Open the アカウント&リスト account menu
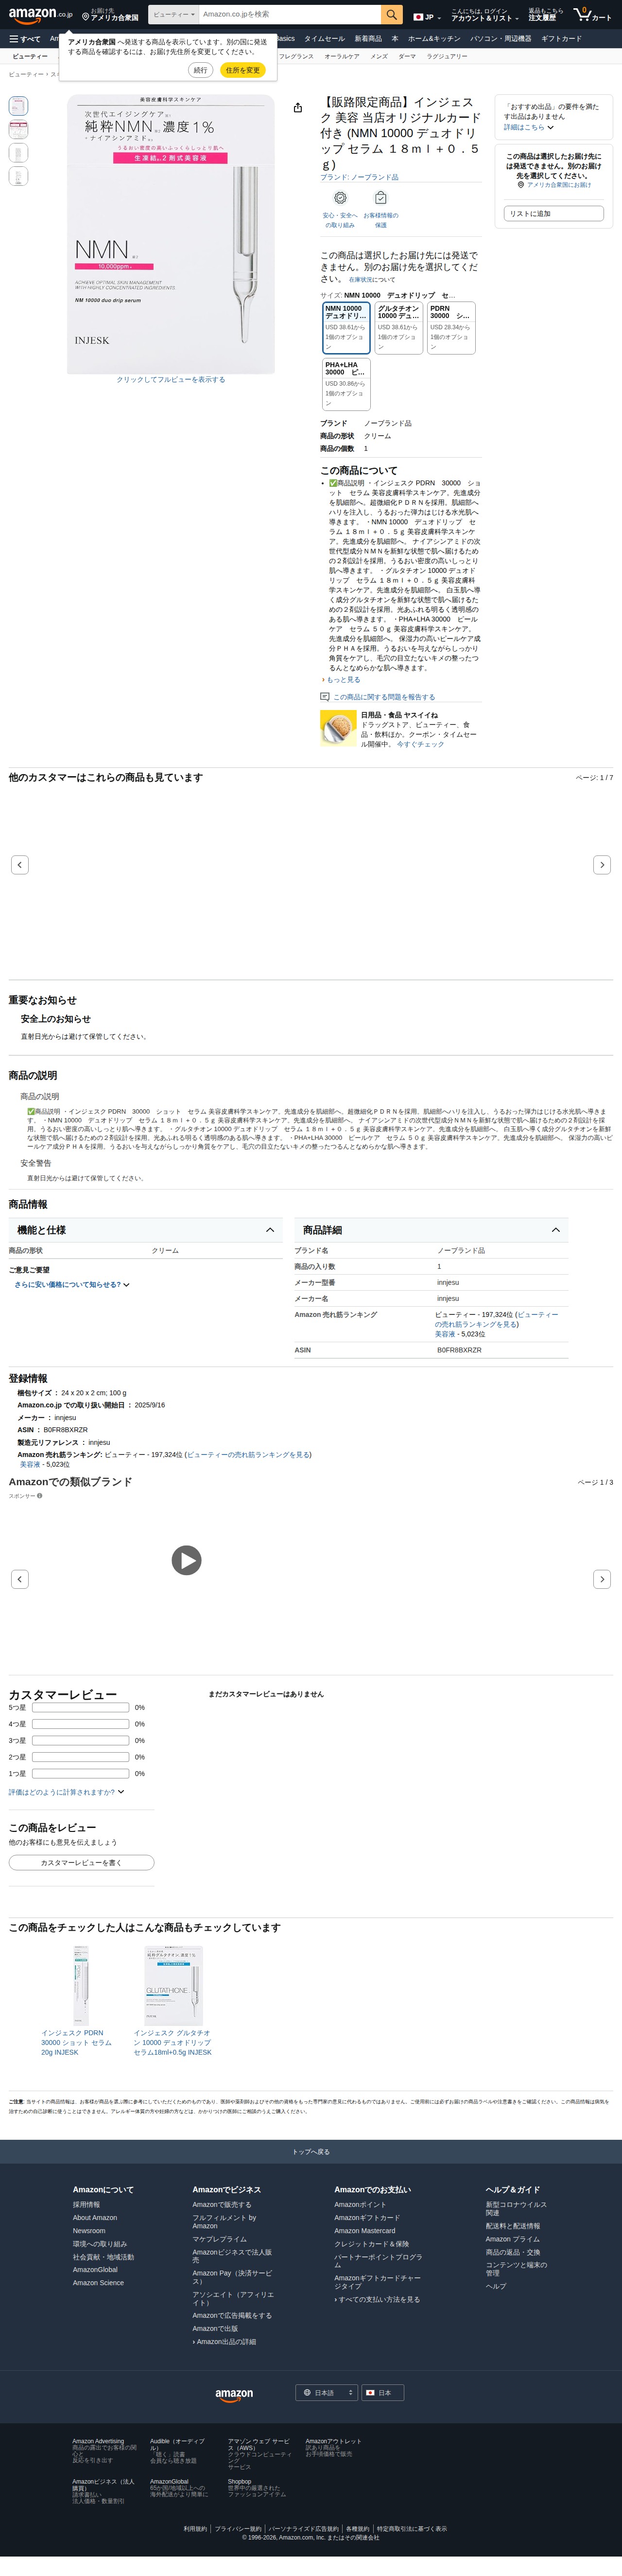This screenshot has height=2576, width=622. [x=484, y=15]
